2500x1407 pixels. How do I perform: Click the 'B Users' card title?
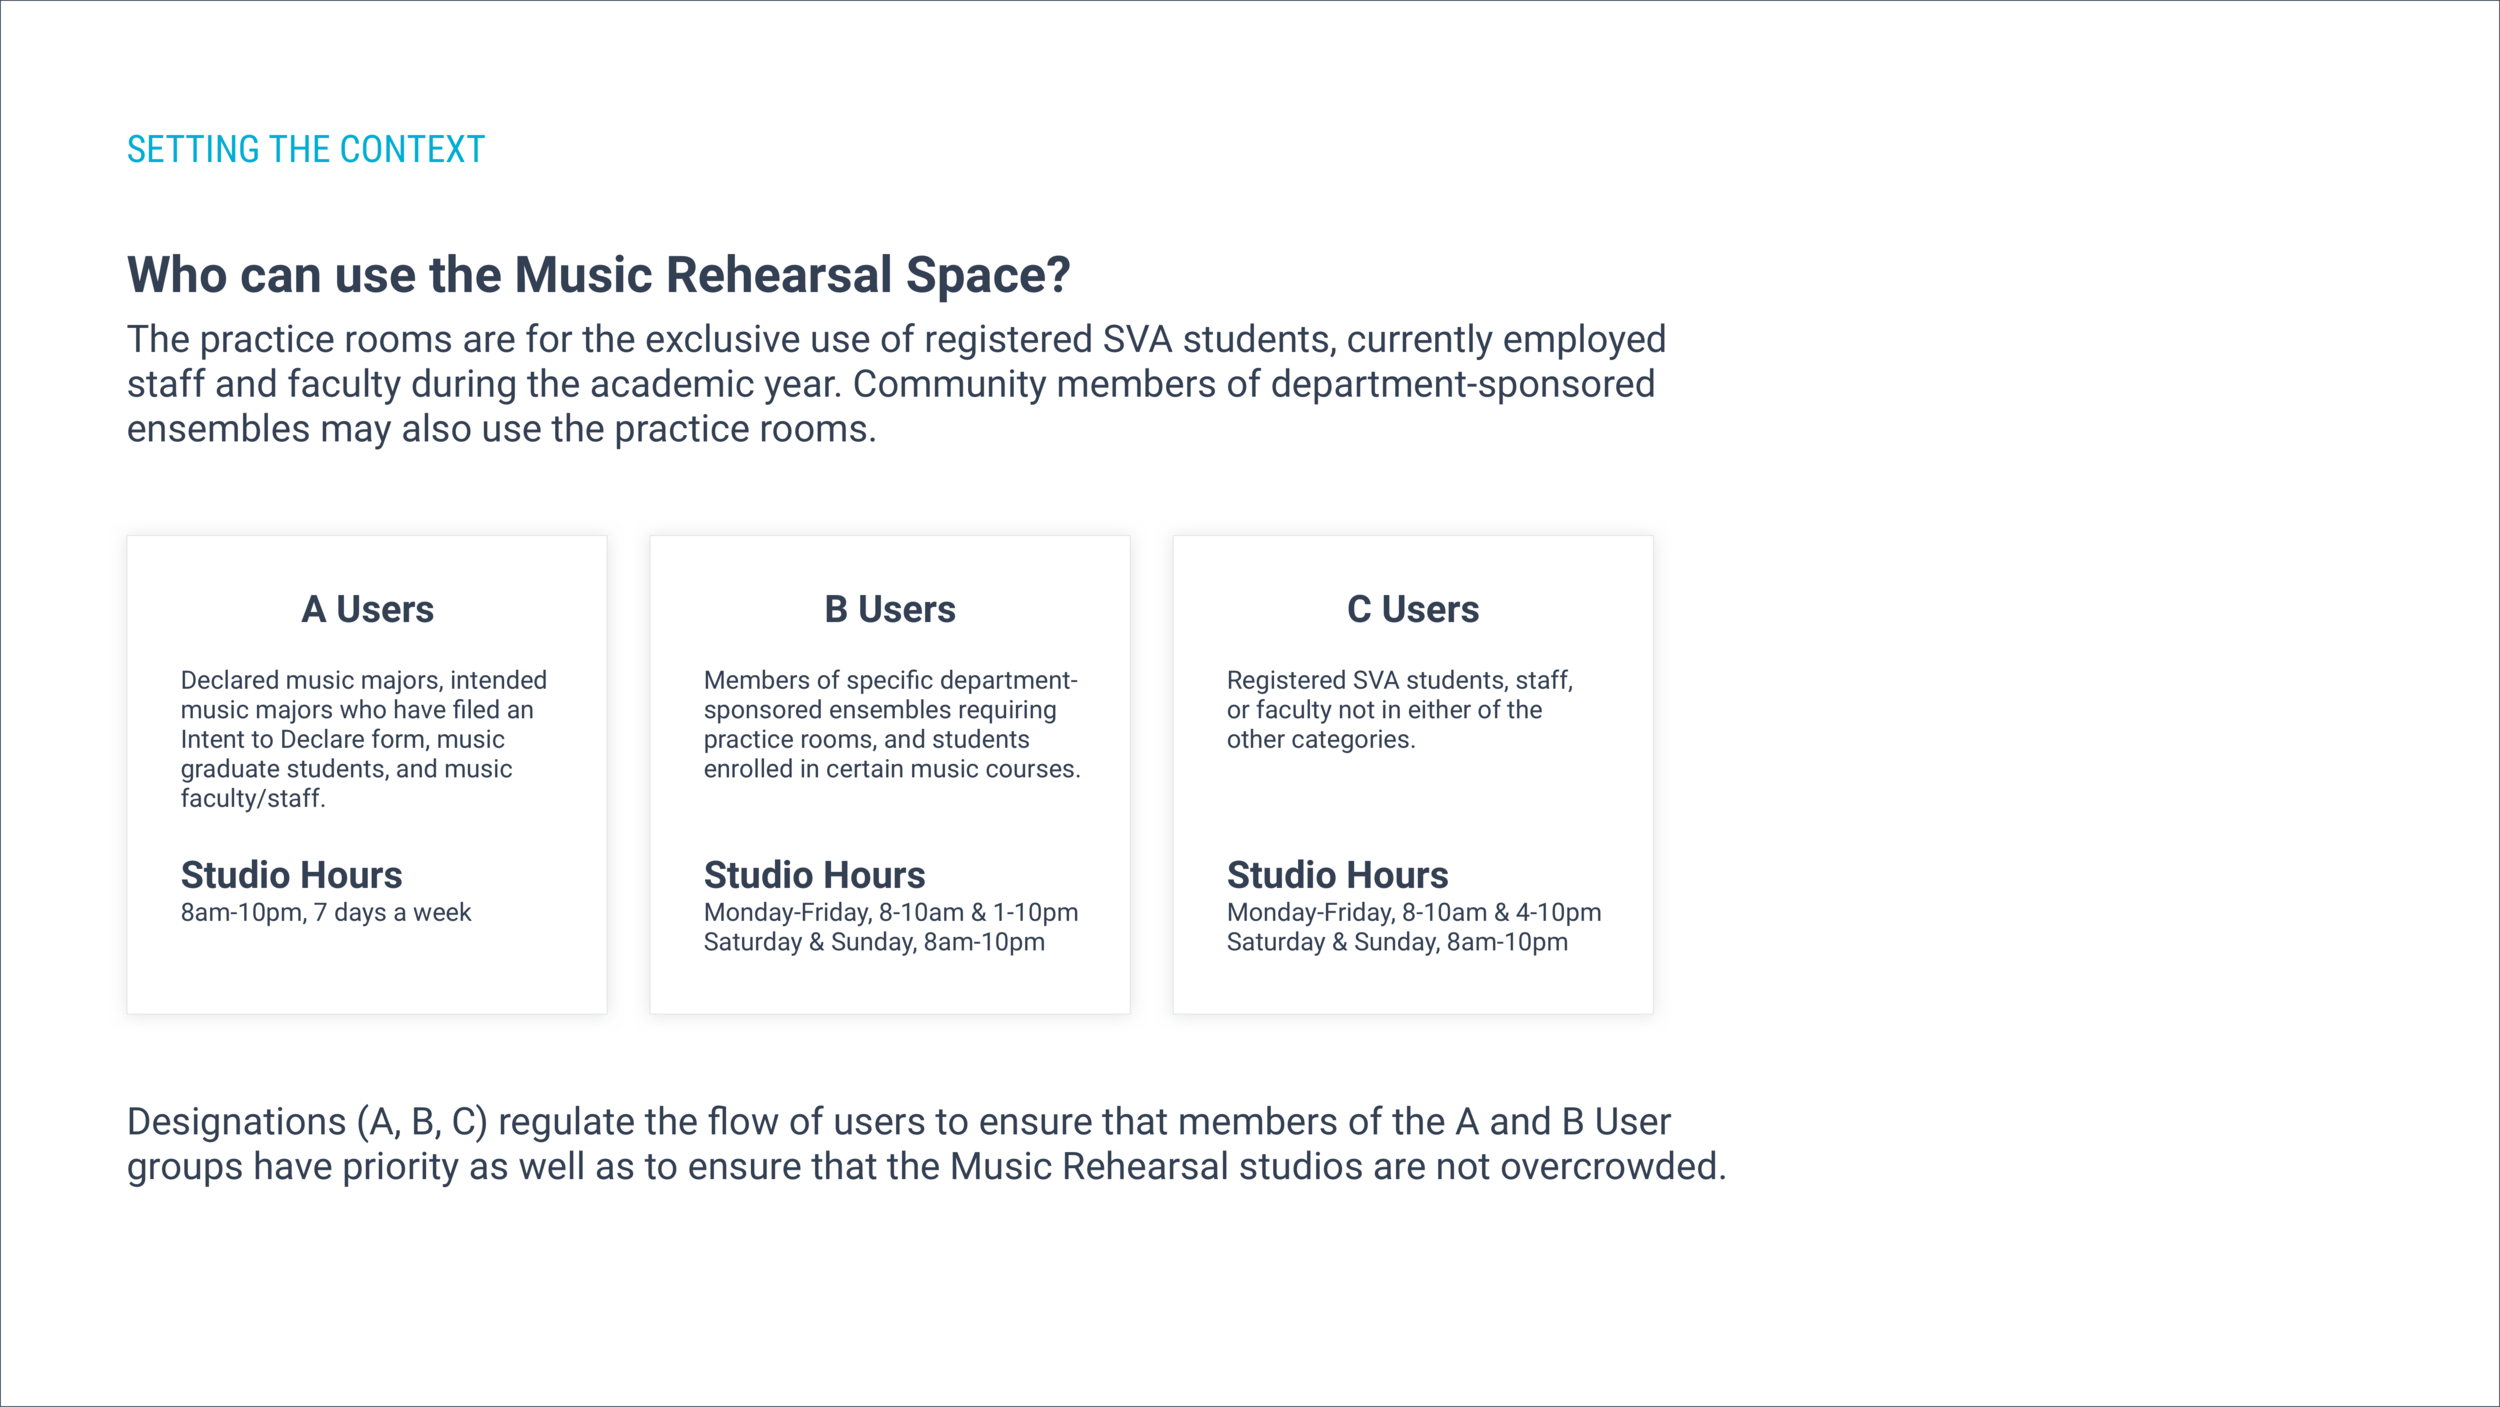coord(890,609)
